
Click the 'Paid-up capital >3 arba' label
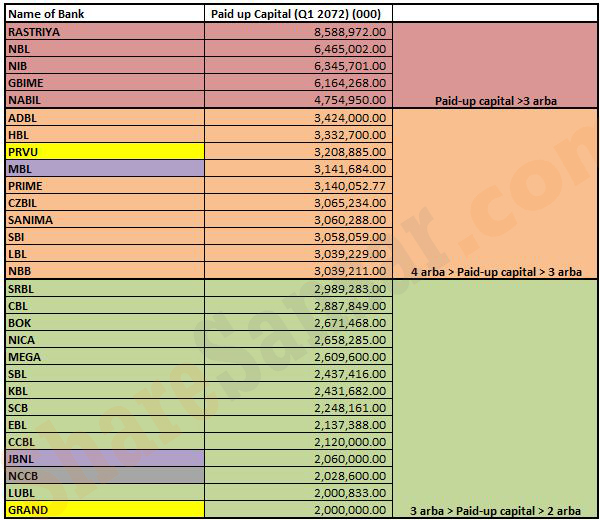(x=496, y=101)
